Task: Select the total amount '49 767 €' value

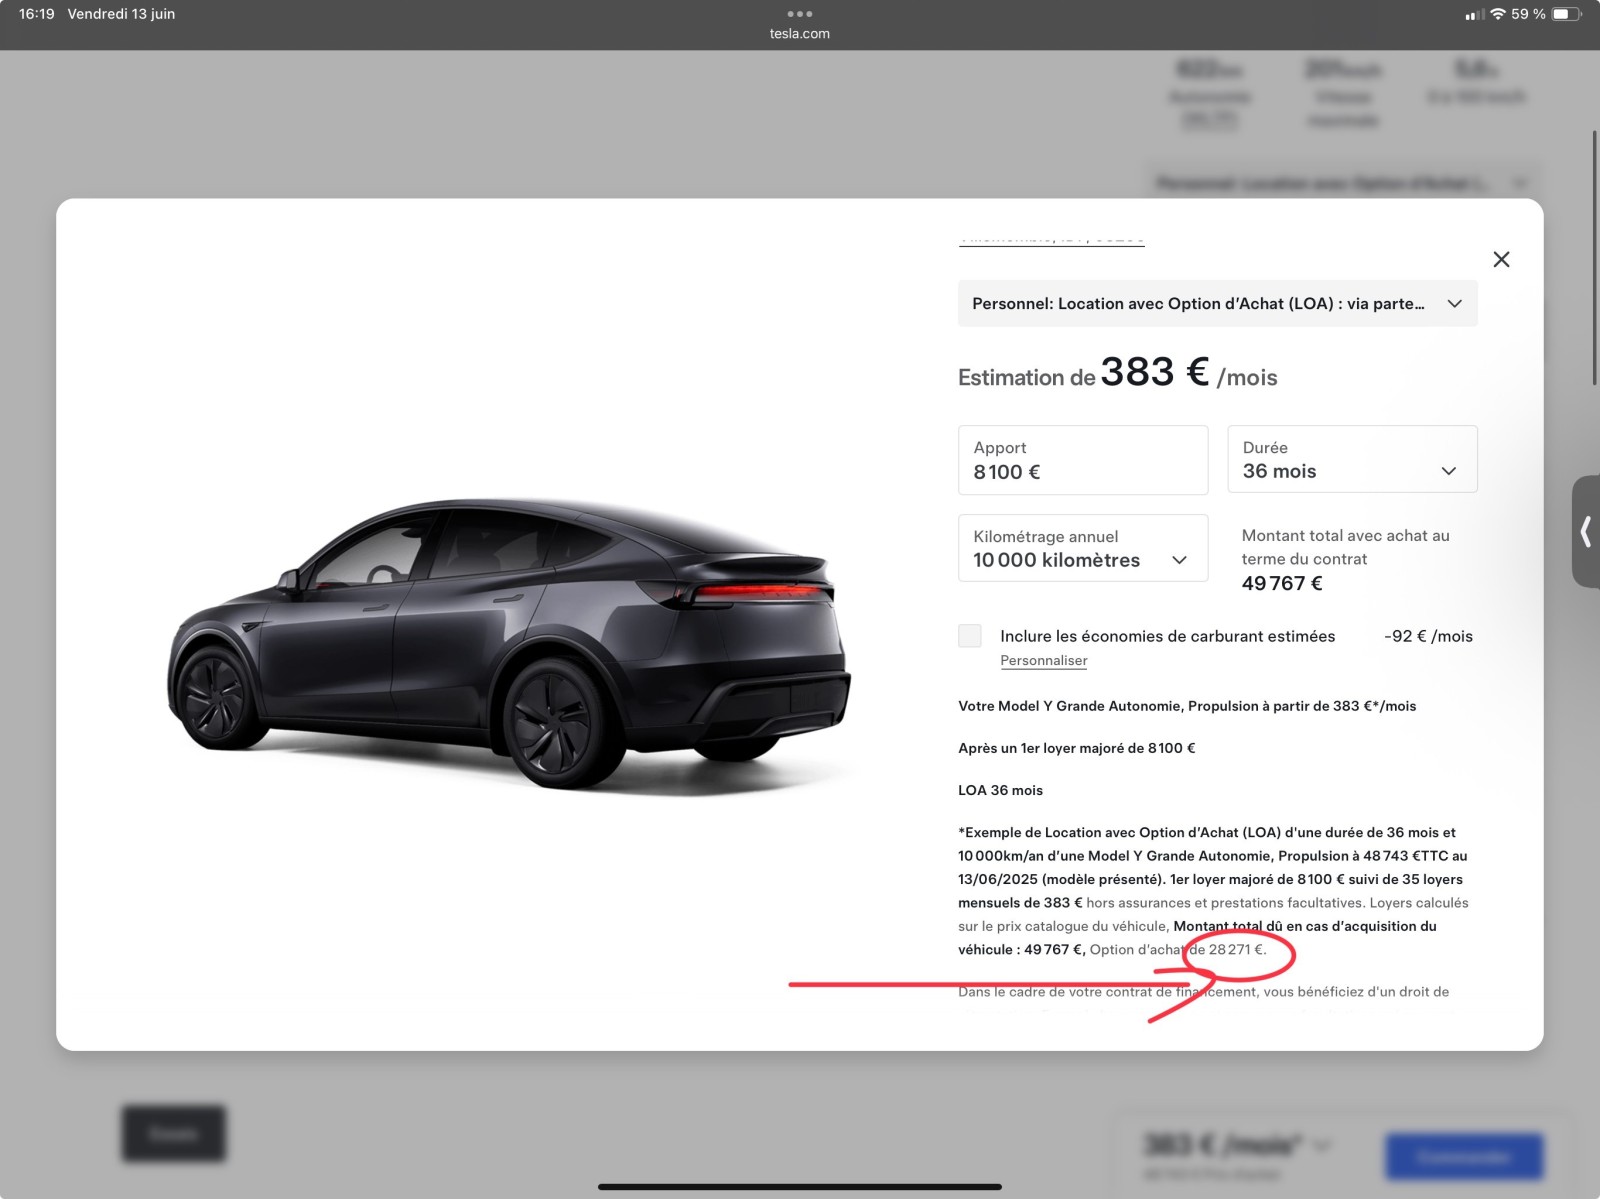Action: [1282, 583]
